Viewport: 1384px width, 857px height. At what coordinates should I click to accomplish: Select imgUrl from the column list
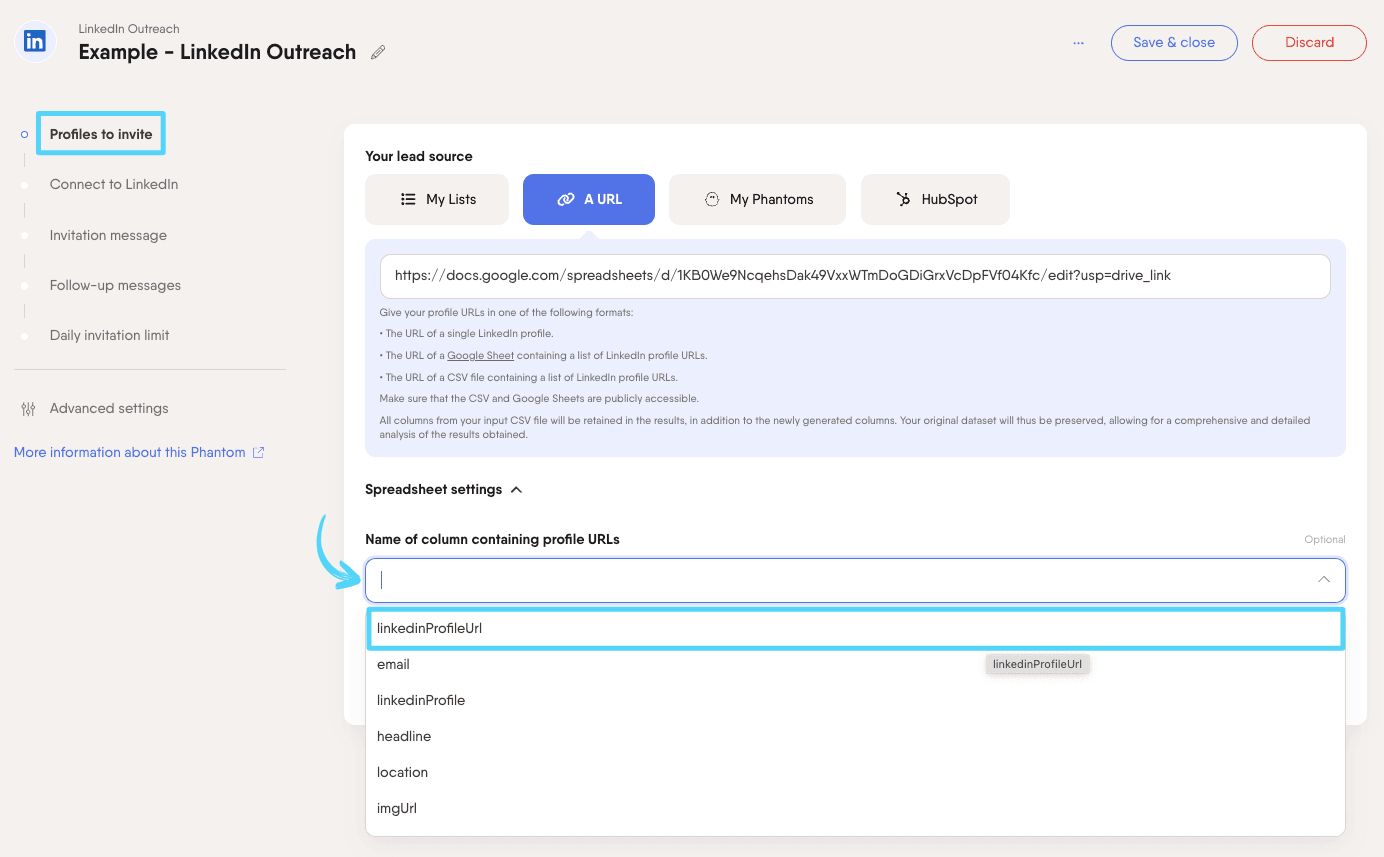(397, 809)
